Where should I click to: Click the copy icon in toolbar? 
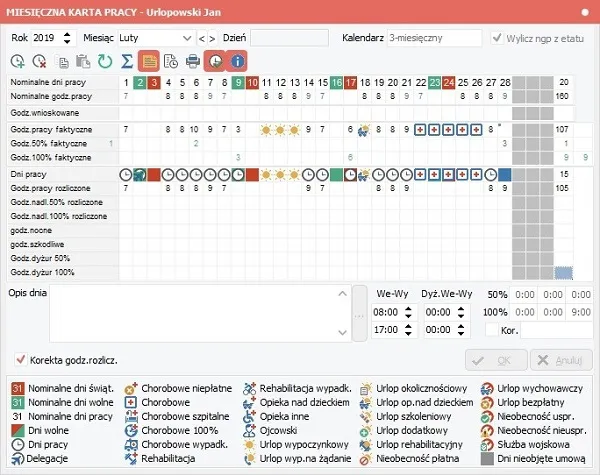(x=62, y=62)
